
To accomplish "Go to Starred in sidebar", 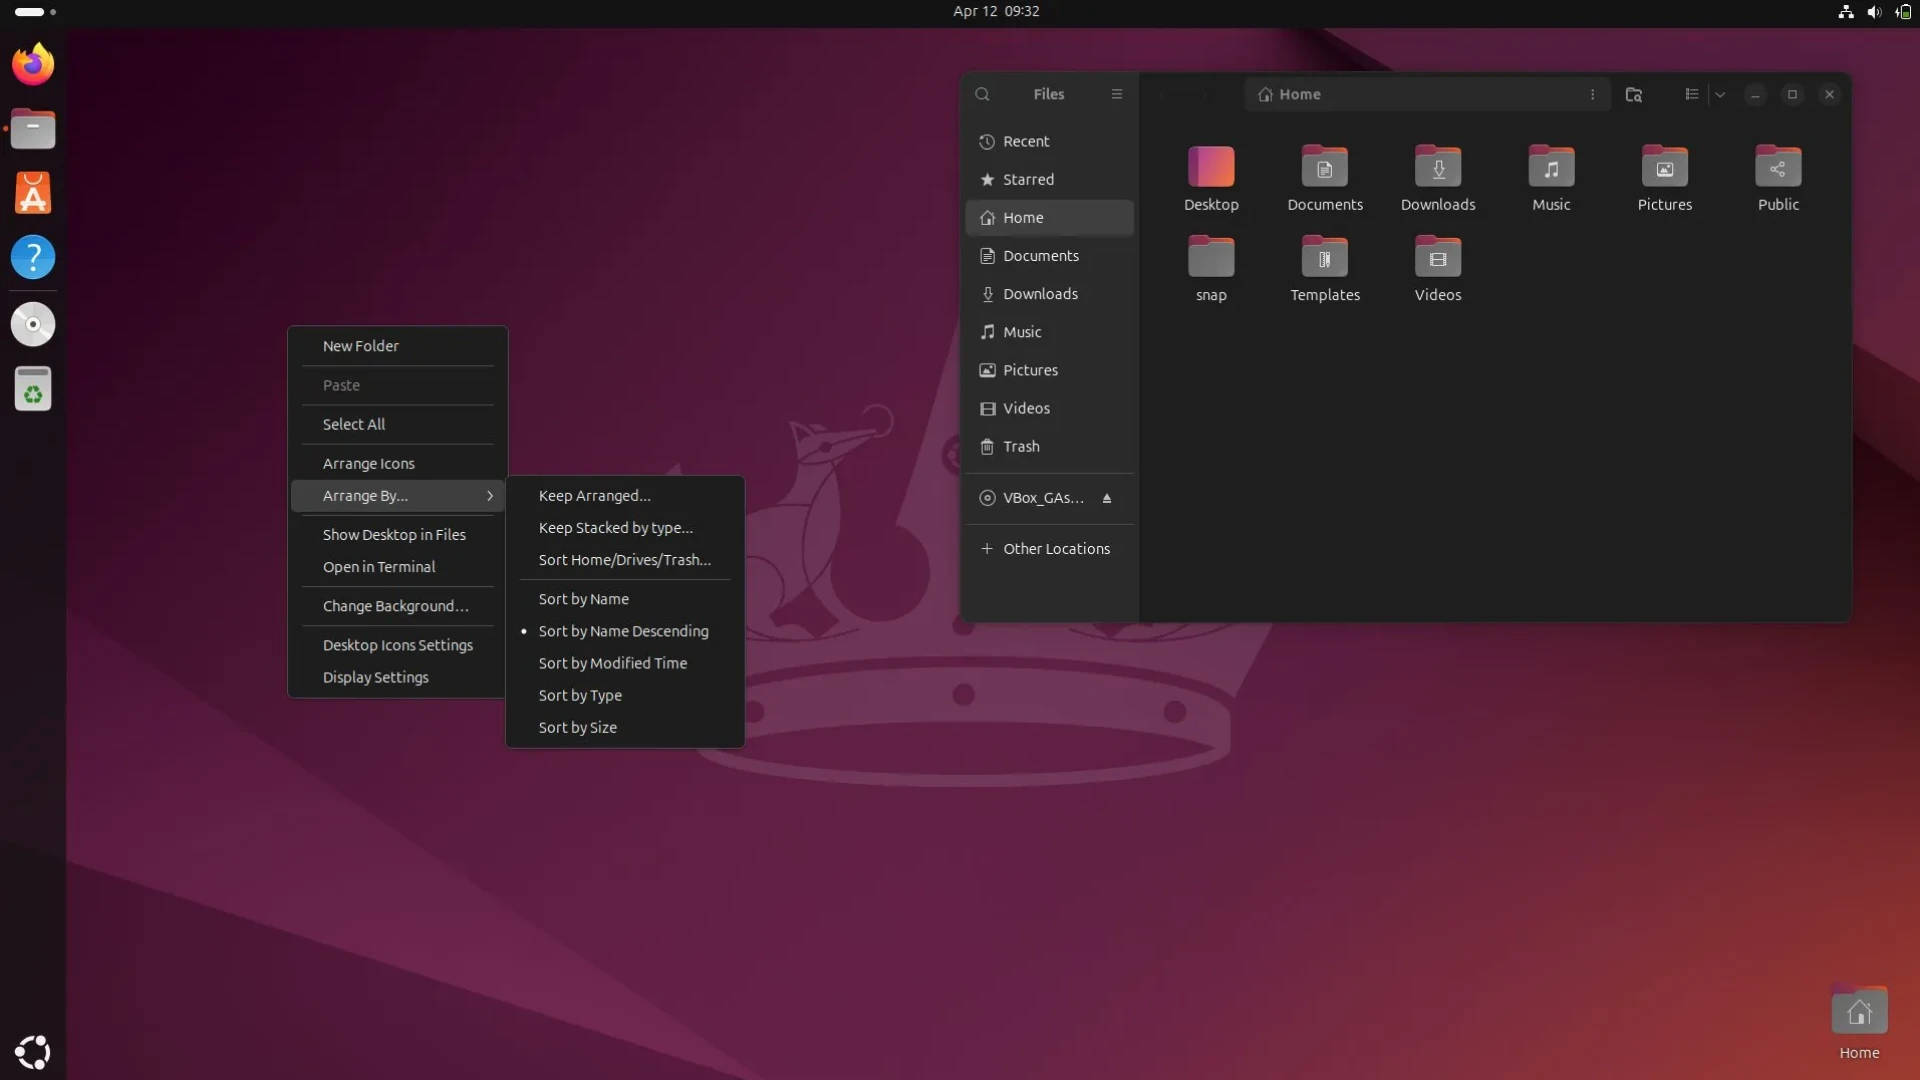I will pos(1028,180).
